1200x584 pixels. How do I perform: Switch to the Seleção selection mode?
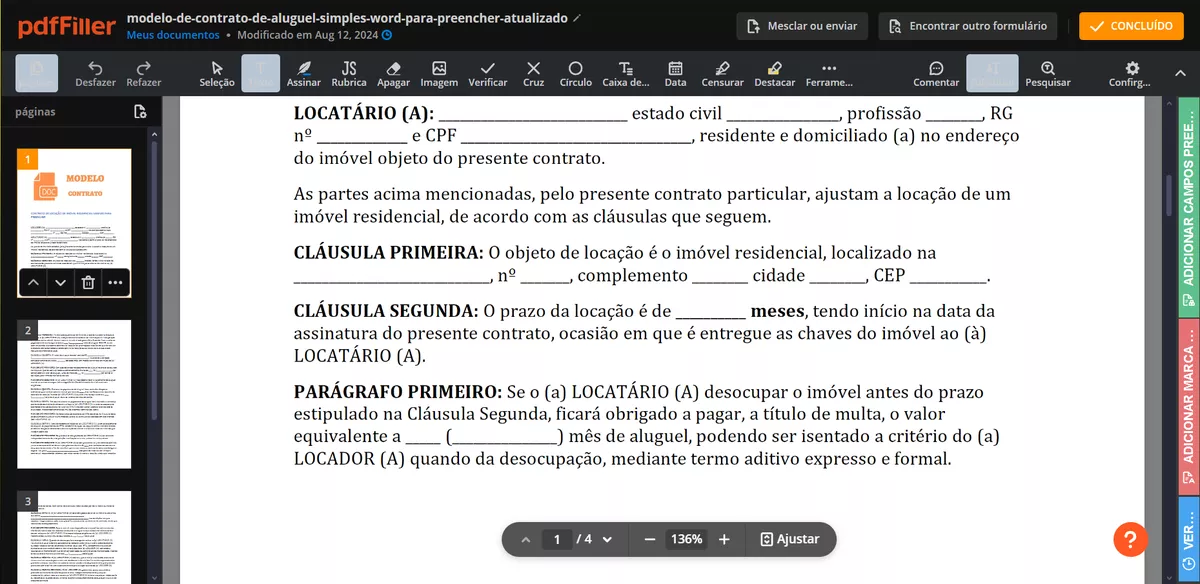pos(216,72)
